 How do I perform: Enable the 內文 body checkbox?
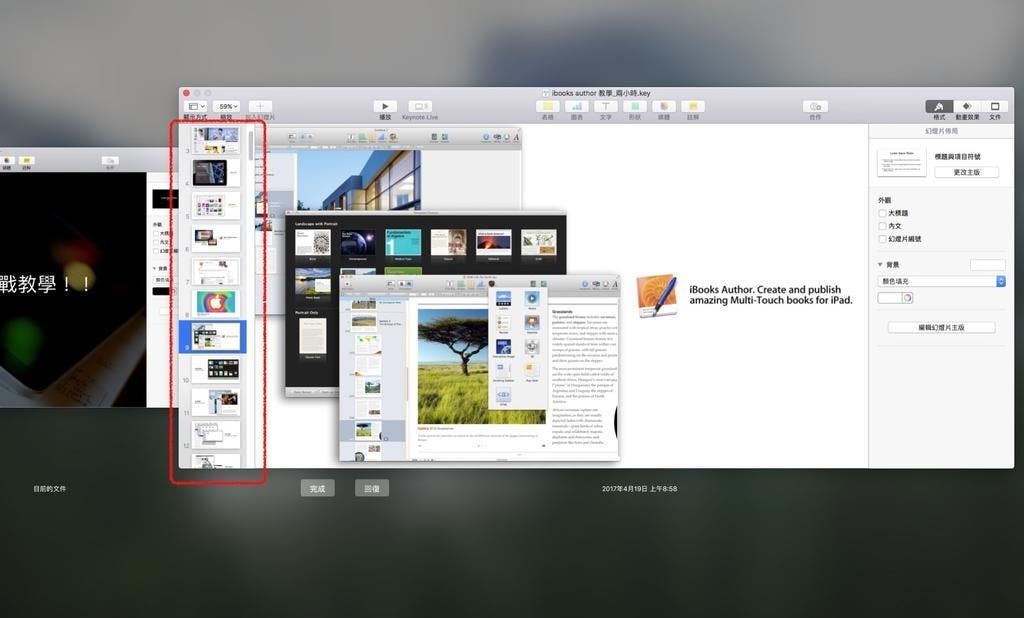coord(882,226)
